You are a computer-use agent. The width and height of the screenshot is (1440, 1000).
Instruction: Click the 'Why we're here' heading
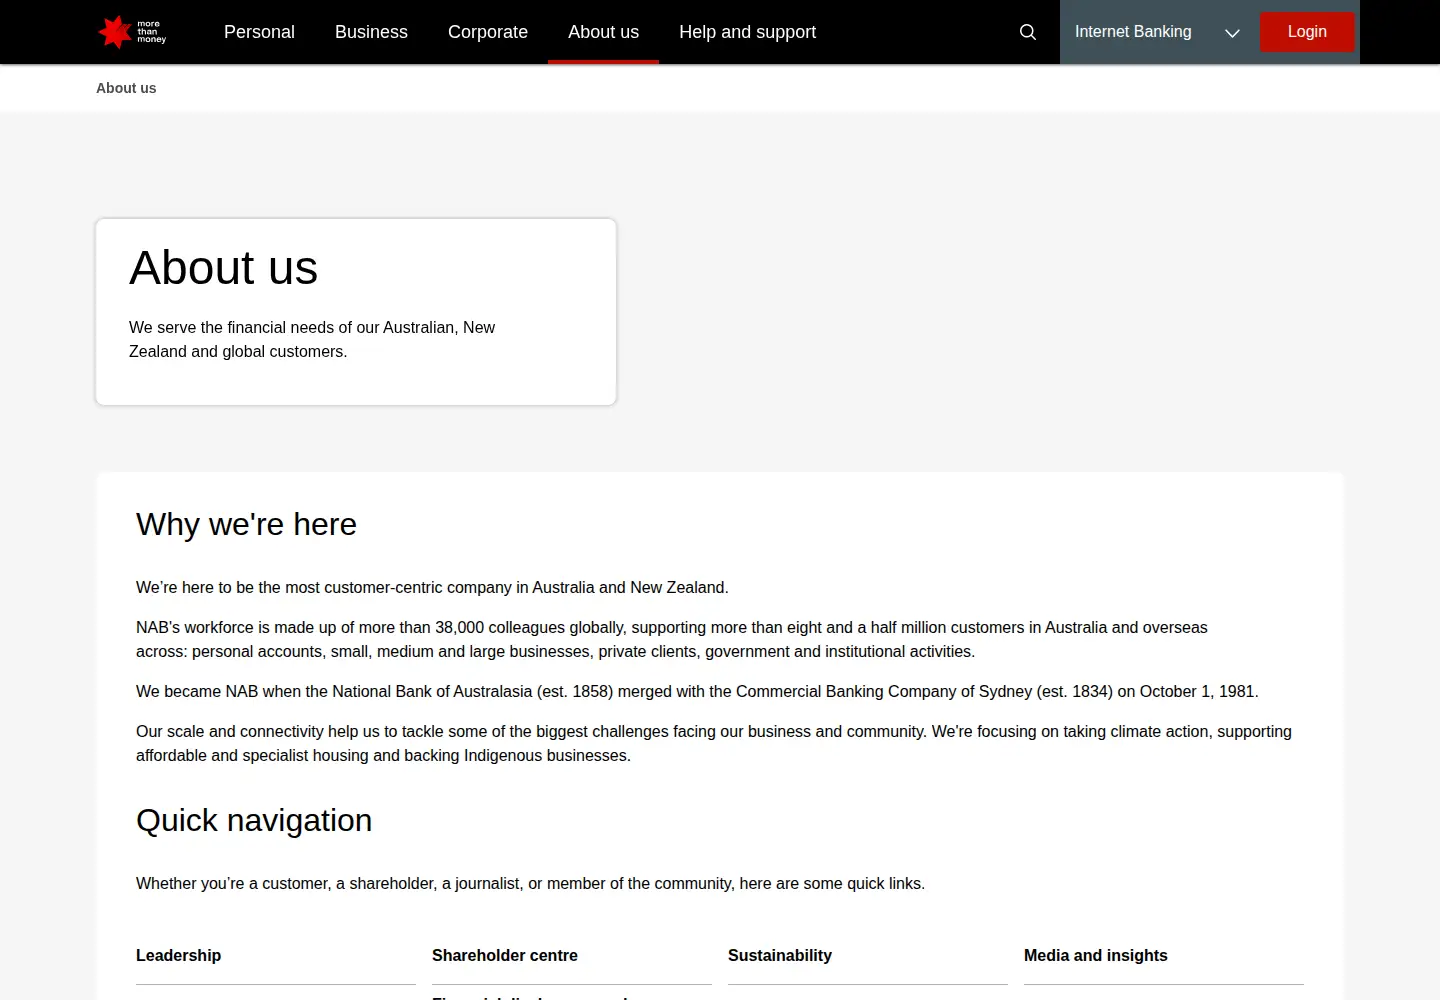pyautogui.click(x=246, y=524)
